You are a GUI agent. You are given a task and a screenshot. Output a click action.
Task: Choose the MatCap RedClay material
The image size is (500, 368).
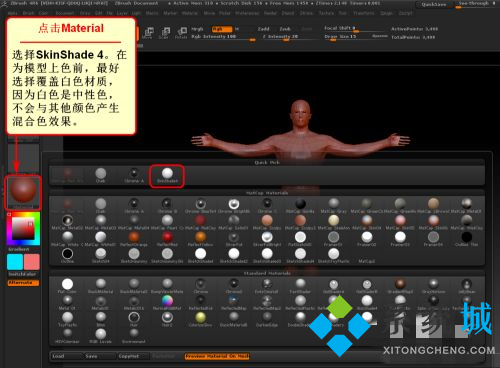point(200,222)
